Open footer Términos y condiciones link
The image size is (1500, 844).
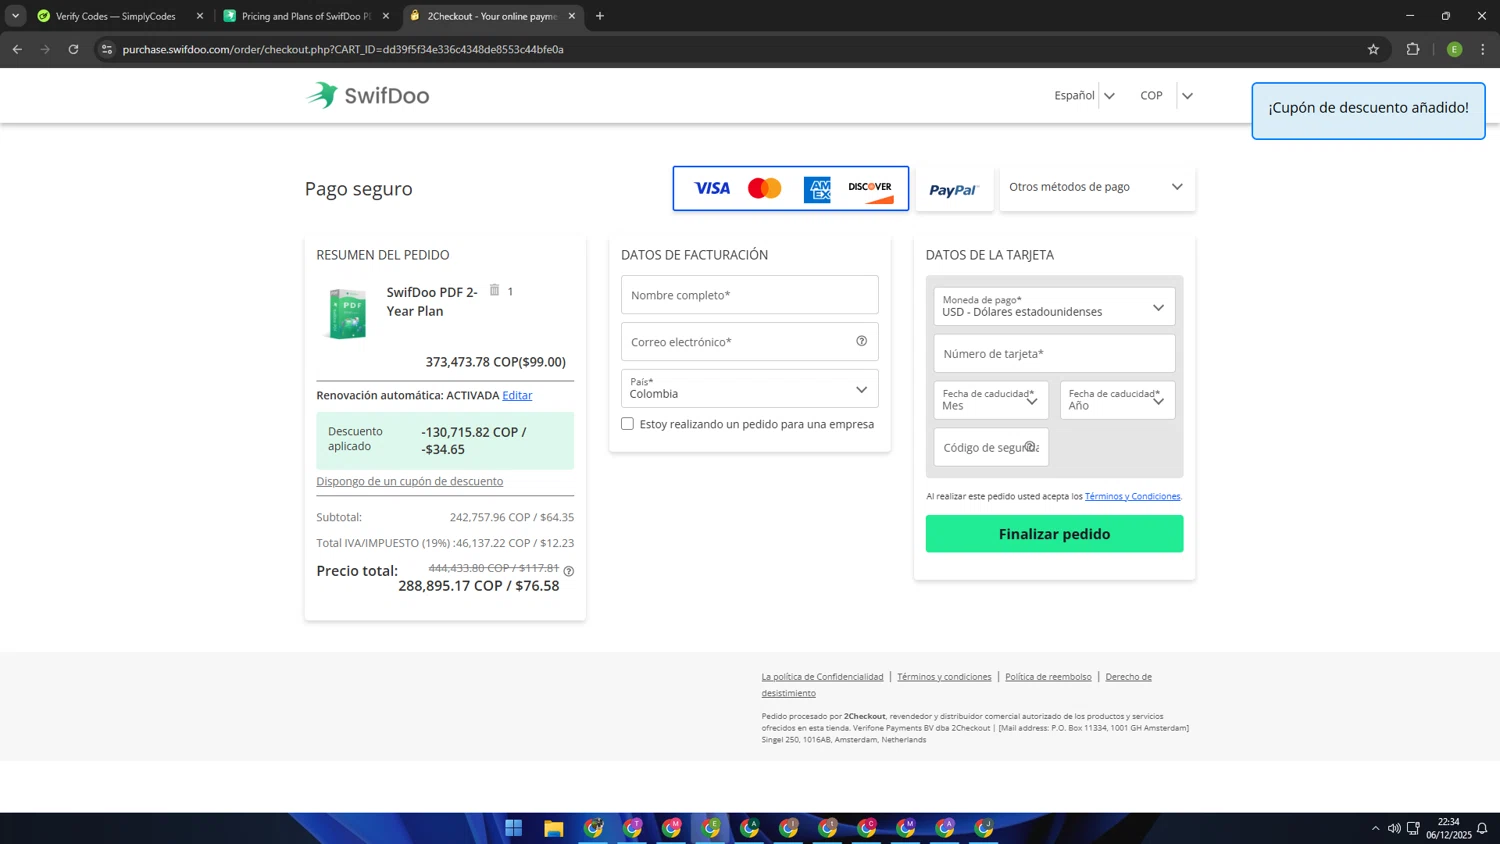pyautogui.click(x=944, y=677)
